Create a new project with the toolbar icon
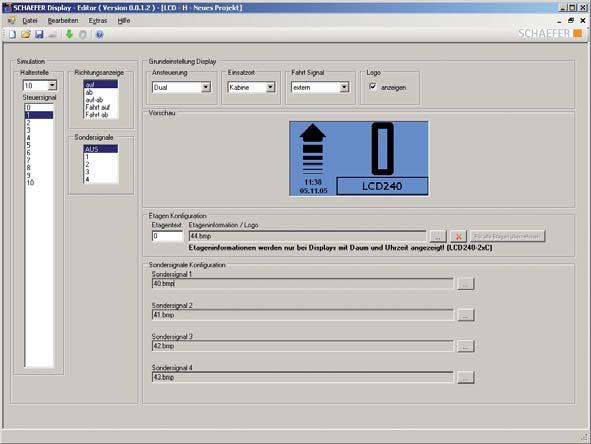The height and width of the screenshot is (444, 591). click(x=12, y=35)
